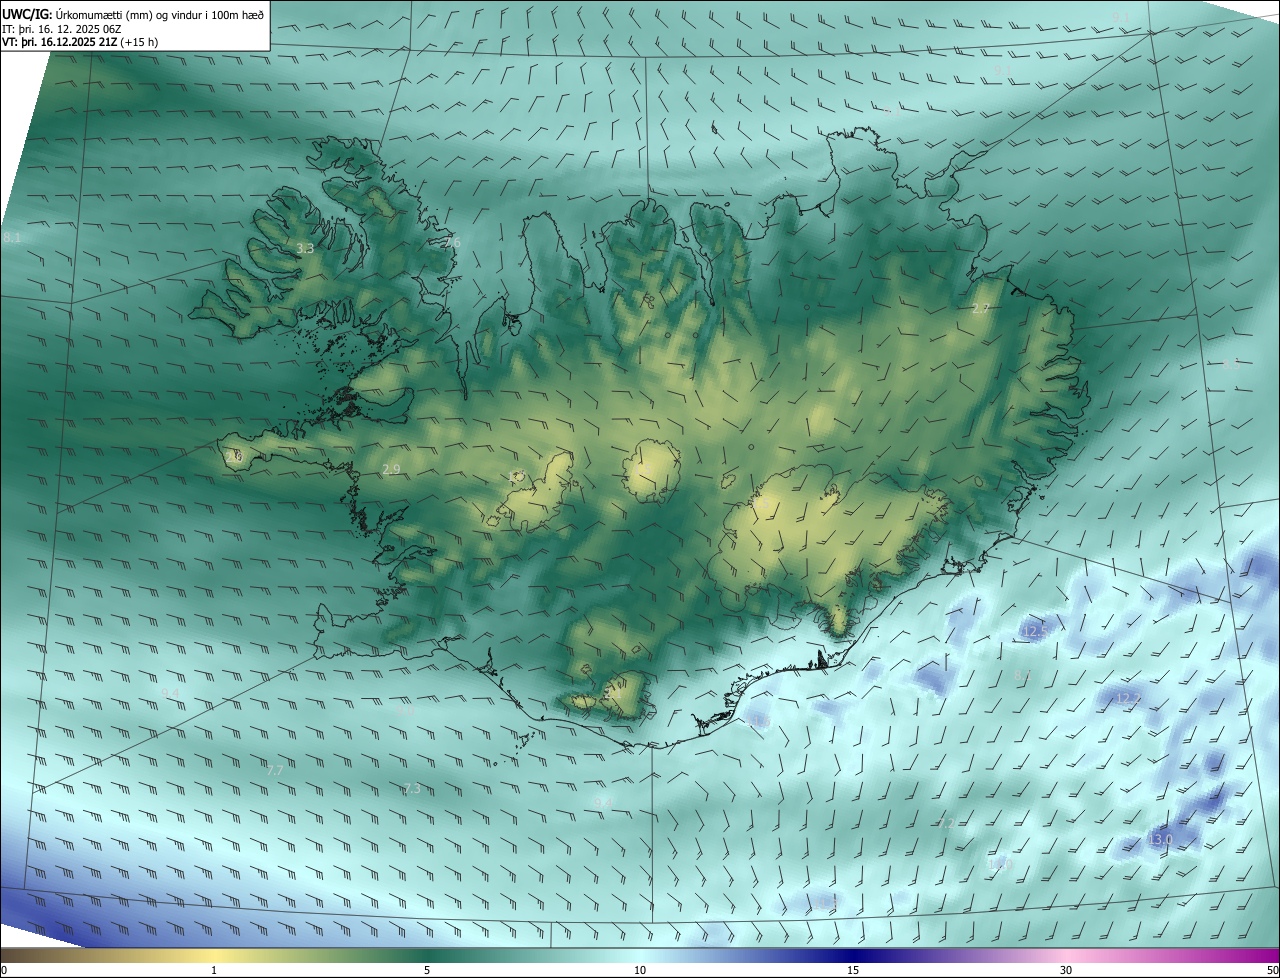Screen dimensions: 1280x978
Task: Click the 8.1 value at the left map edge
Action: [12, 238]
